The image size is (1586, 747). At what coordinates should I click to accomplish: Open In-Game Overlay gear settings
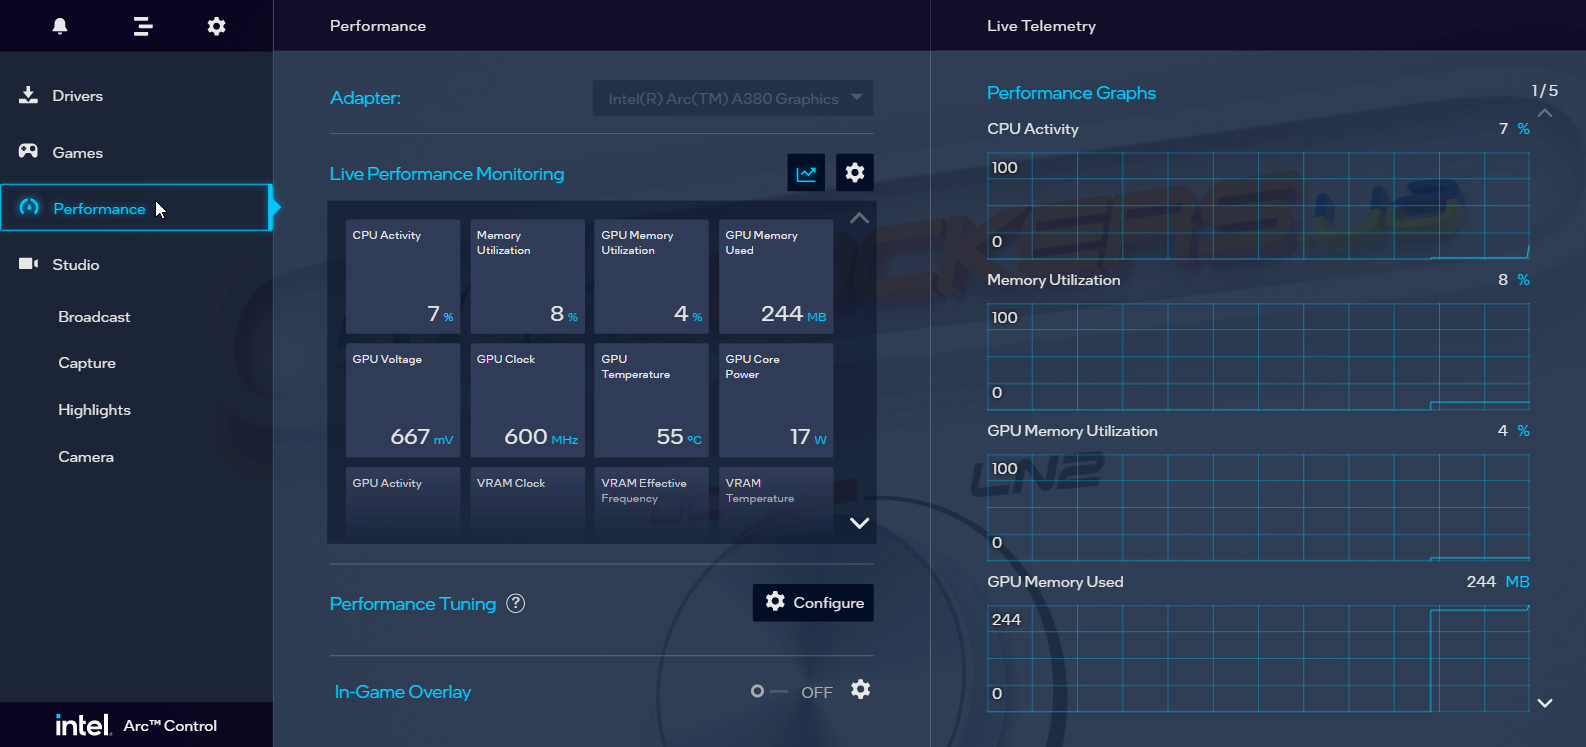(x=861, y=689)
